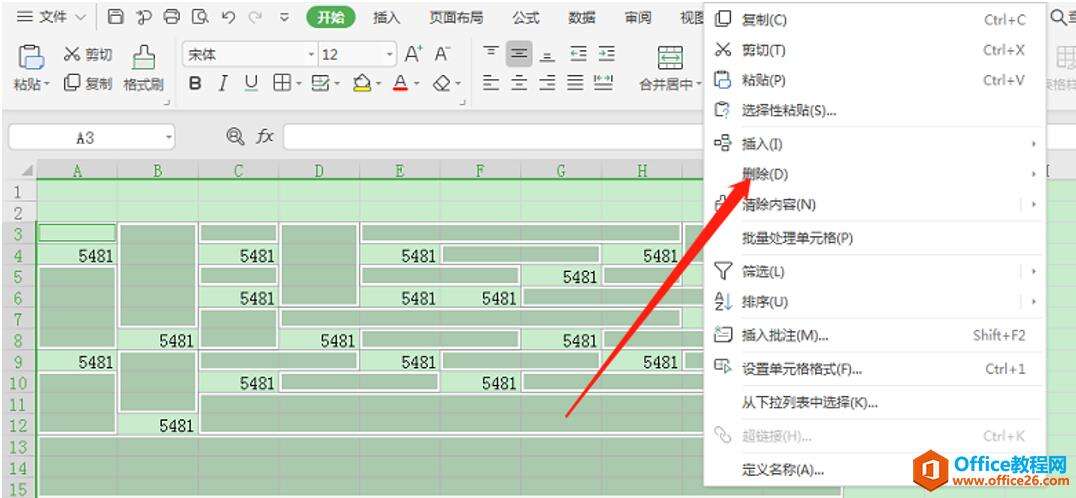Screen dimensions: 1076x498
Task: Click the borders icon in font group
Action: [281, 83]
